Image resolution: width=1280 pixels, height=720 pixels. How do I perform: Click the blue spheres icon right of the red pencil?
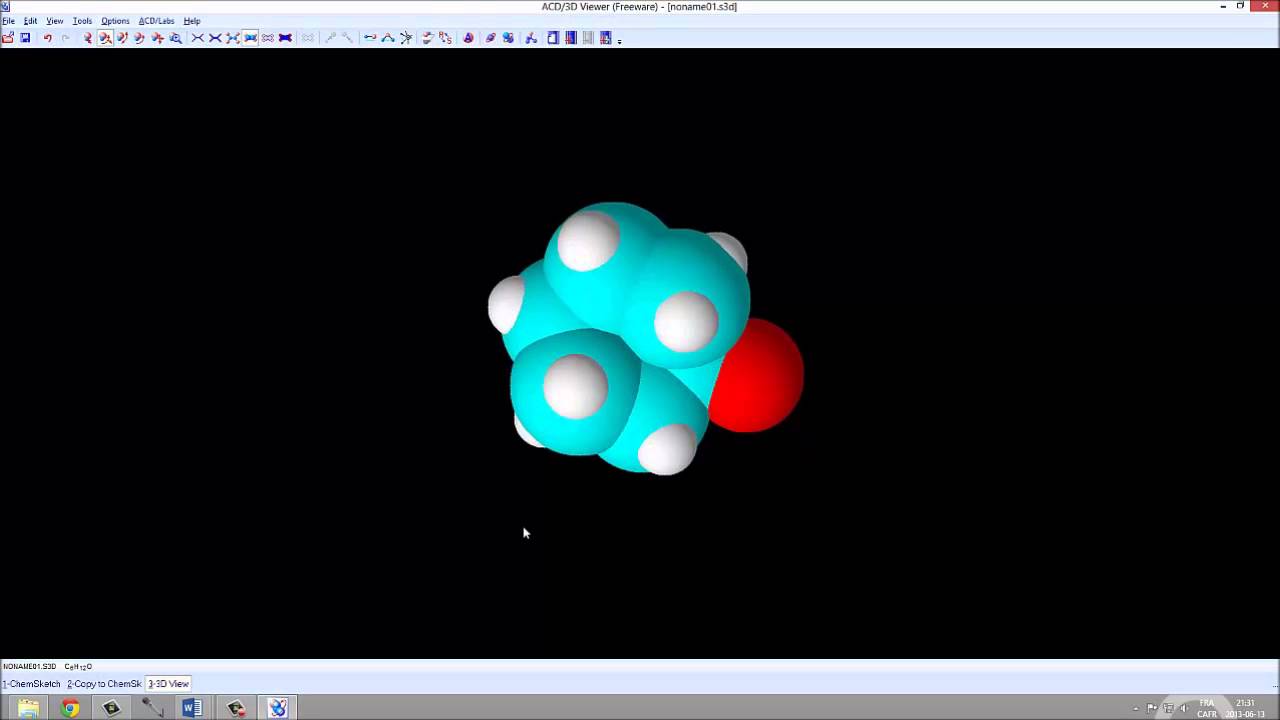pos(508,38)
